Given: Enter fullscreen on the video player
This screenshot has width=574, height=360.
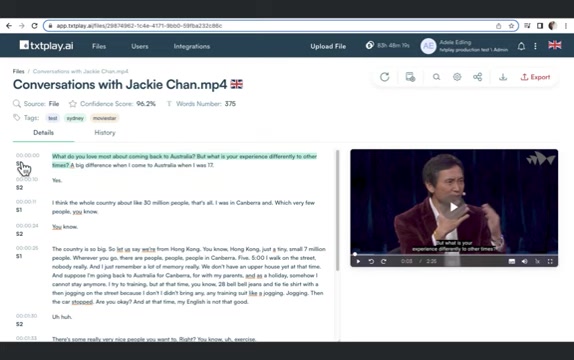Looking at the screenshot, I should pyautogui.click(x=550, y=261).
